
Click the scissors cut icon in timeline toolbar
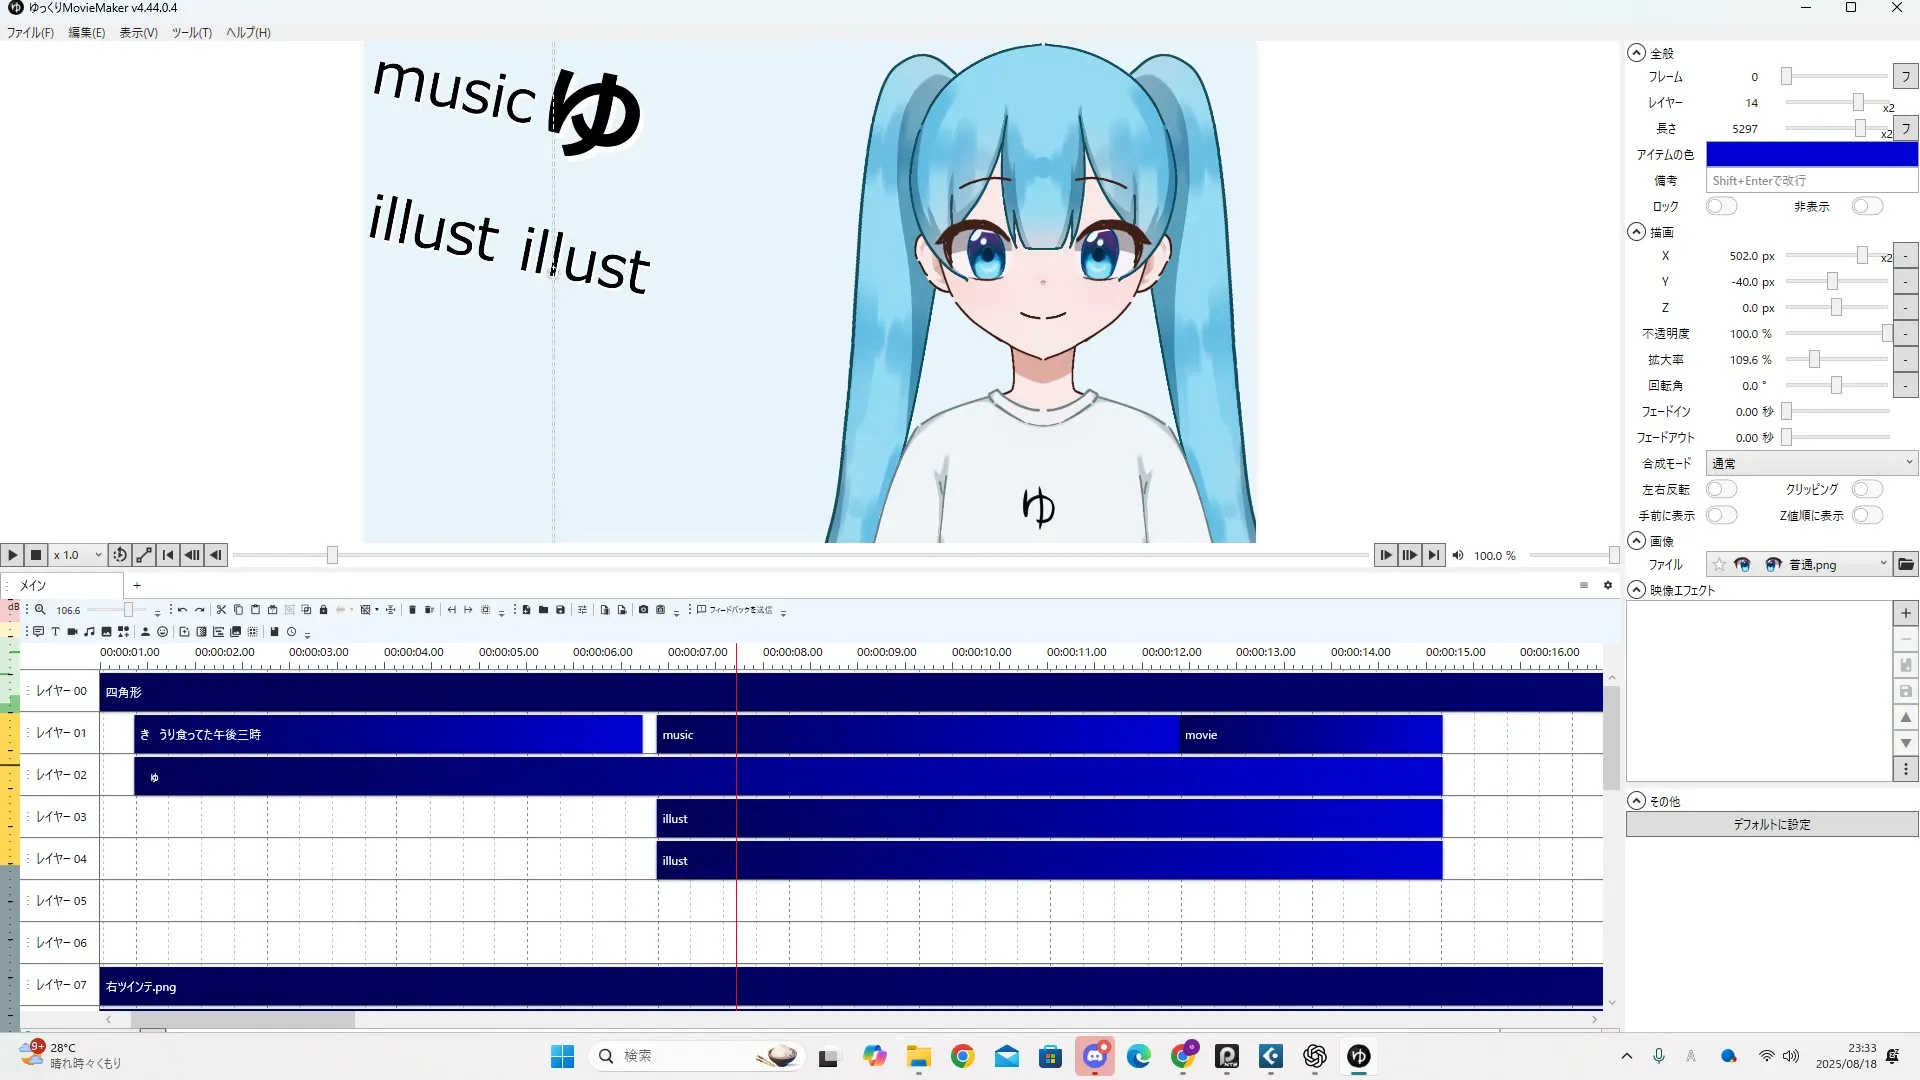221,609
